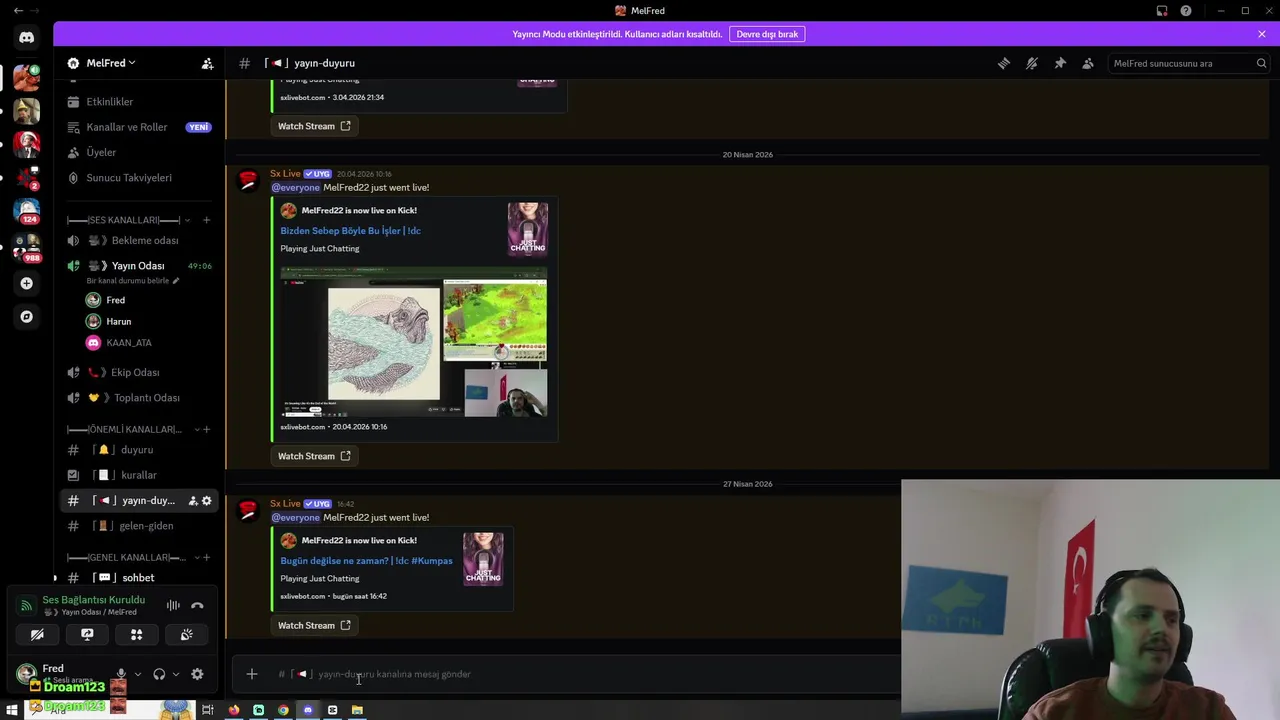The image size is (1280, 720).
Task: Open voice connection signal info icon
Action: (x=26, y=605)
